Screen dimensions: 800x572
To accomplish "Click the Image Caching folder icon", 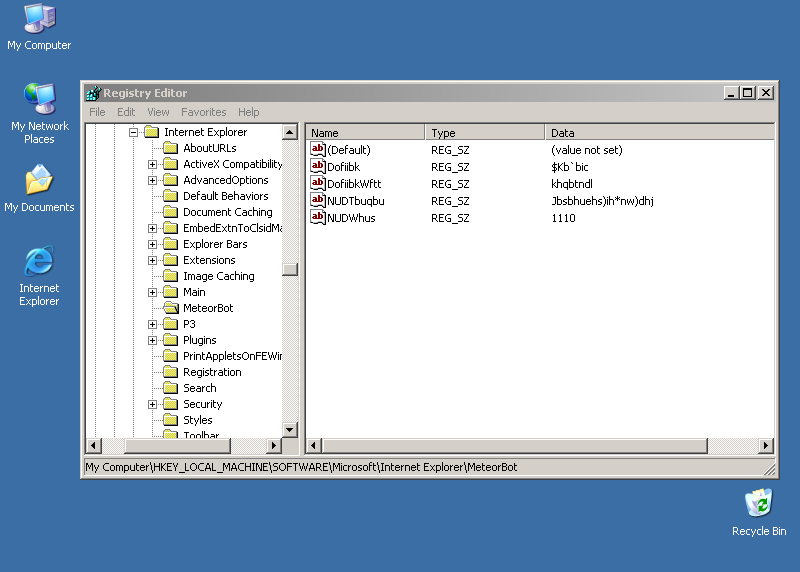I will (170, 276).
